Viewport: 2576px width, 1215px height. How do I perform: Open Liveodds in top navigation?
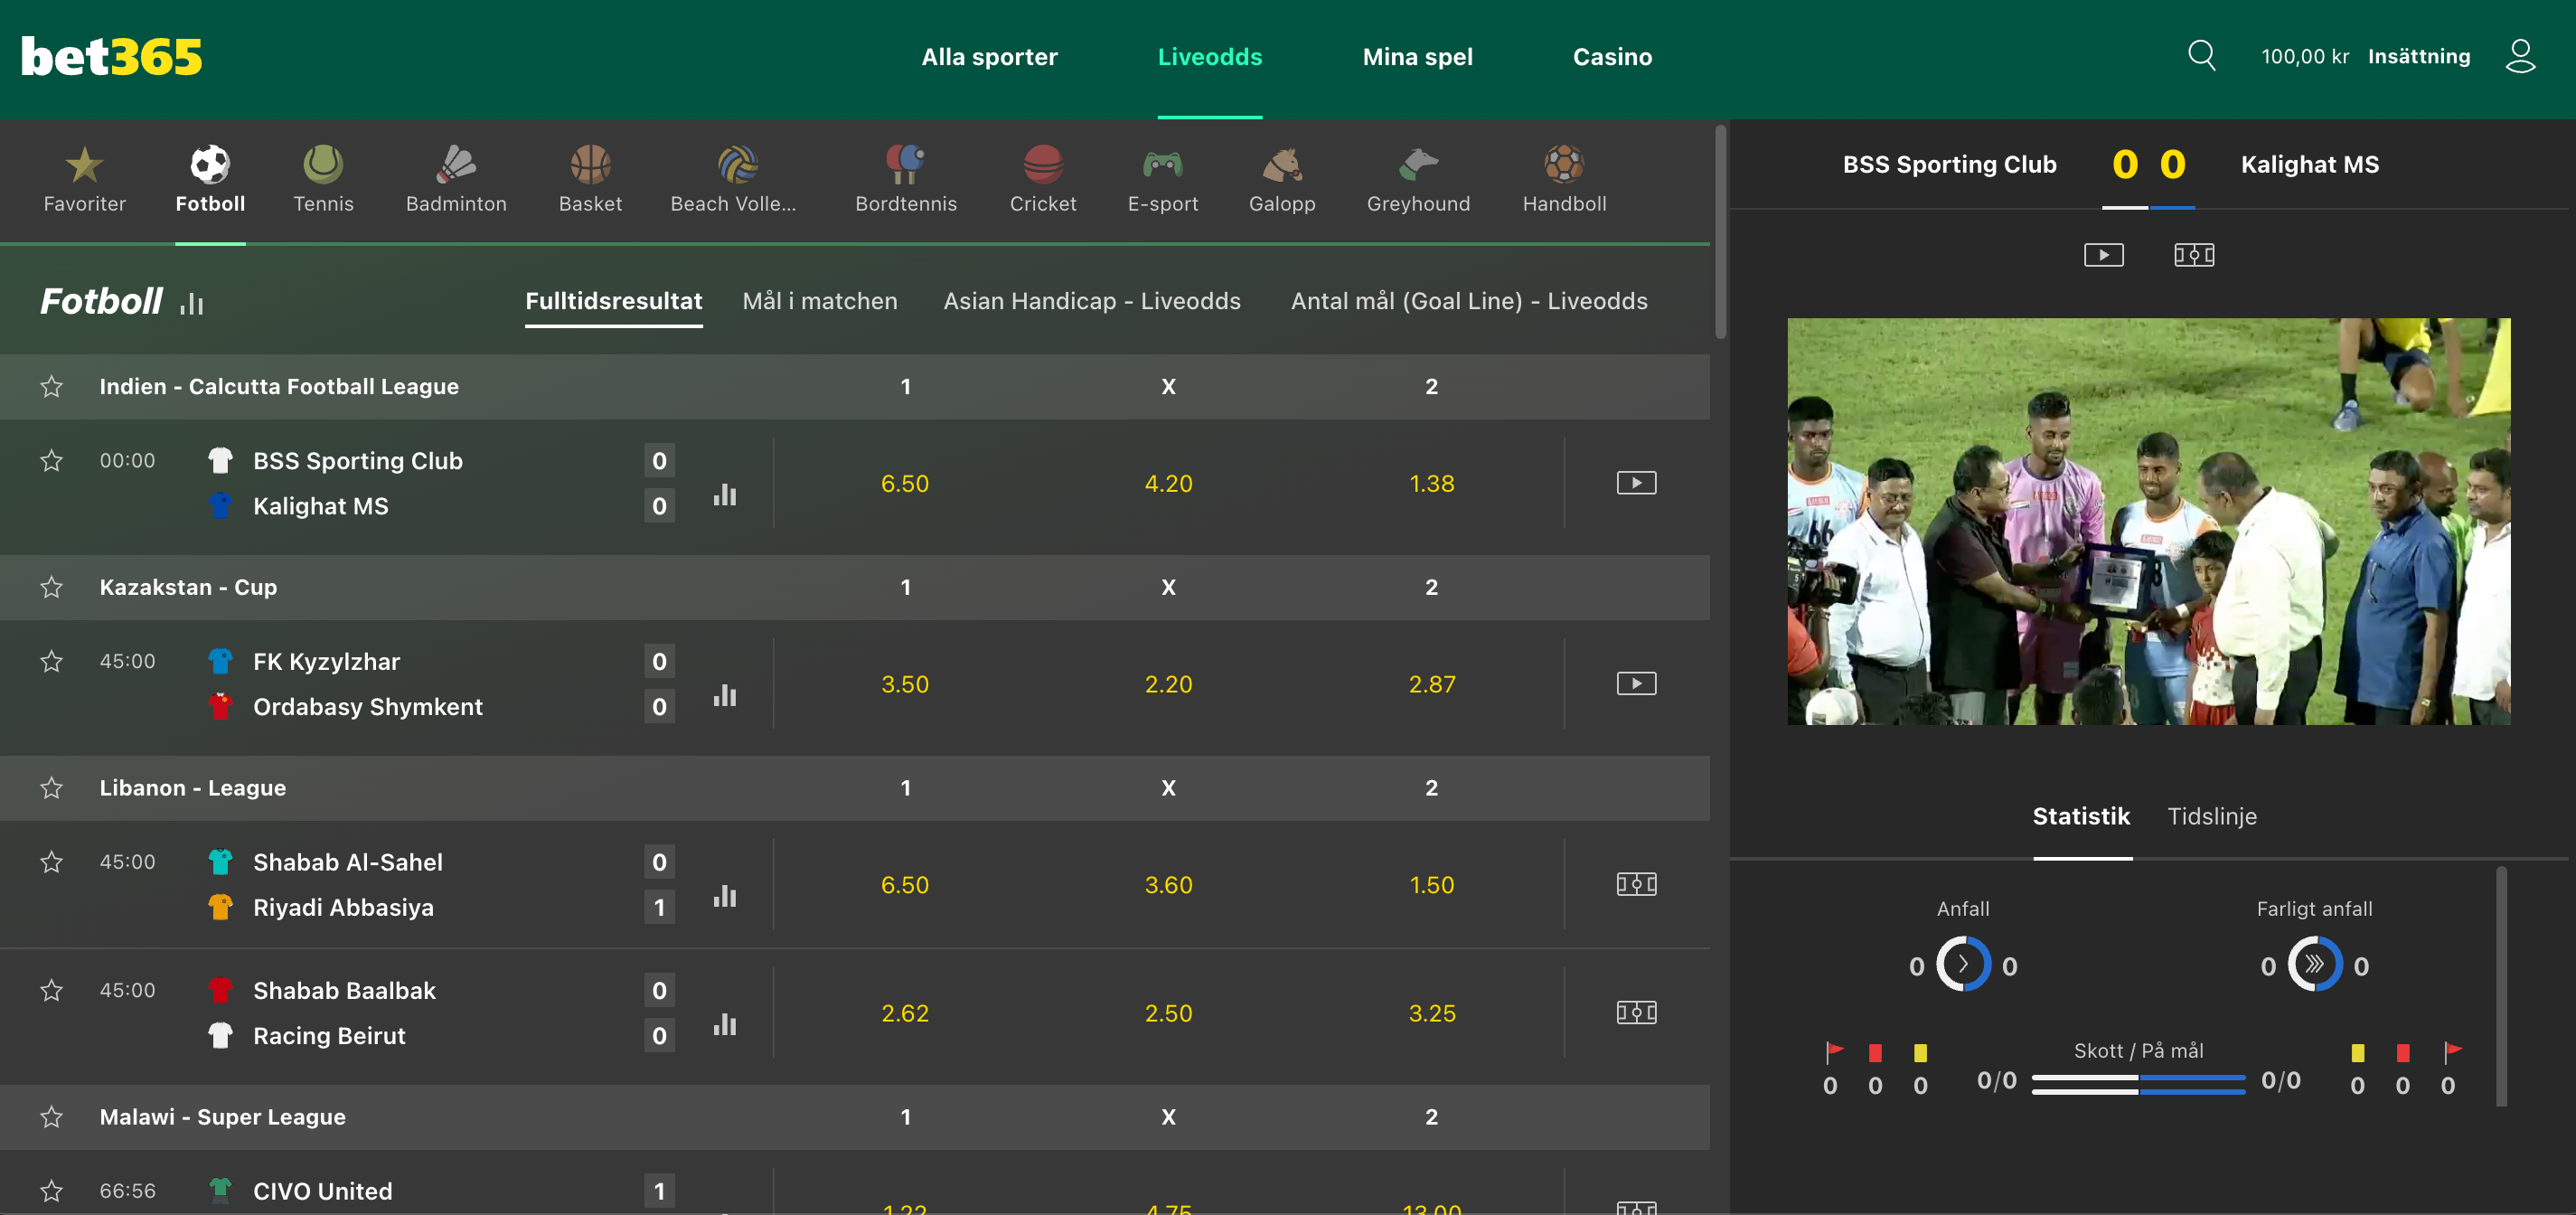[1209, 57]
